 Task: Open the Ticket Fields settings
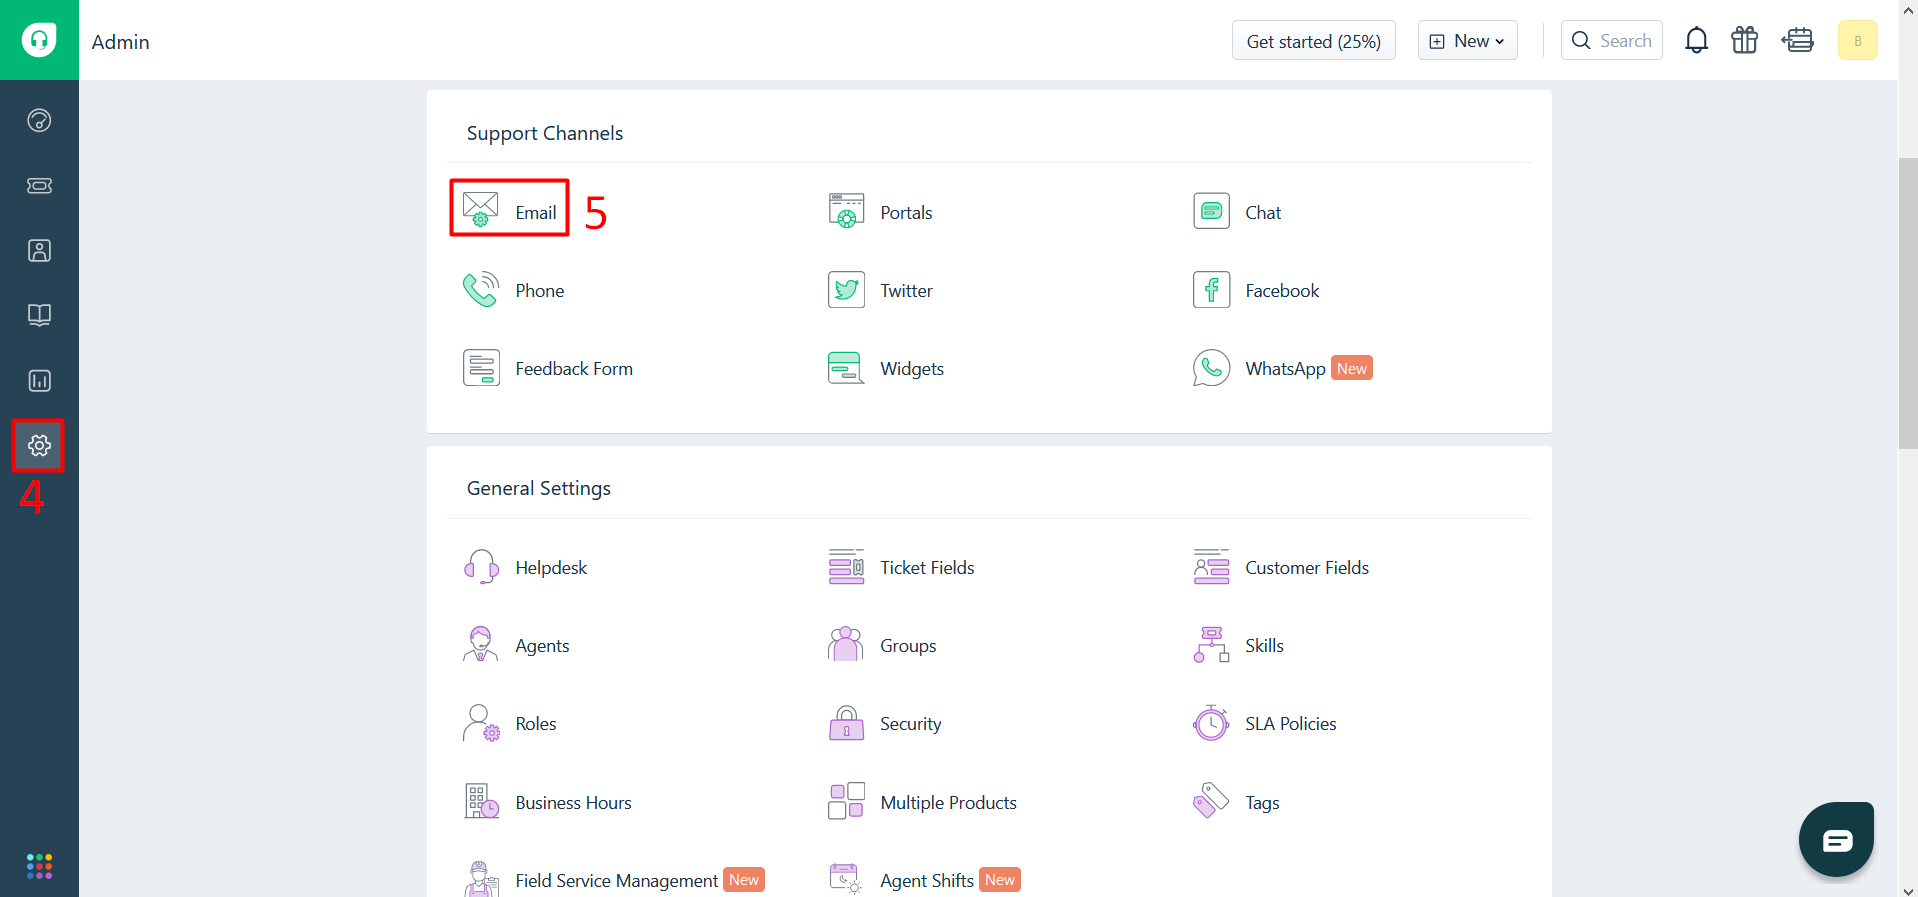(x=926, y=568)
